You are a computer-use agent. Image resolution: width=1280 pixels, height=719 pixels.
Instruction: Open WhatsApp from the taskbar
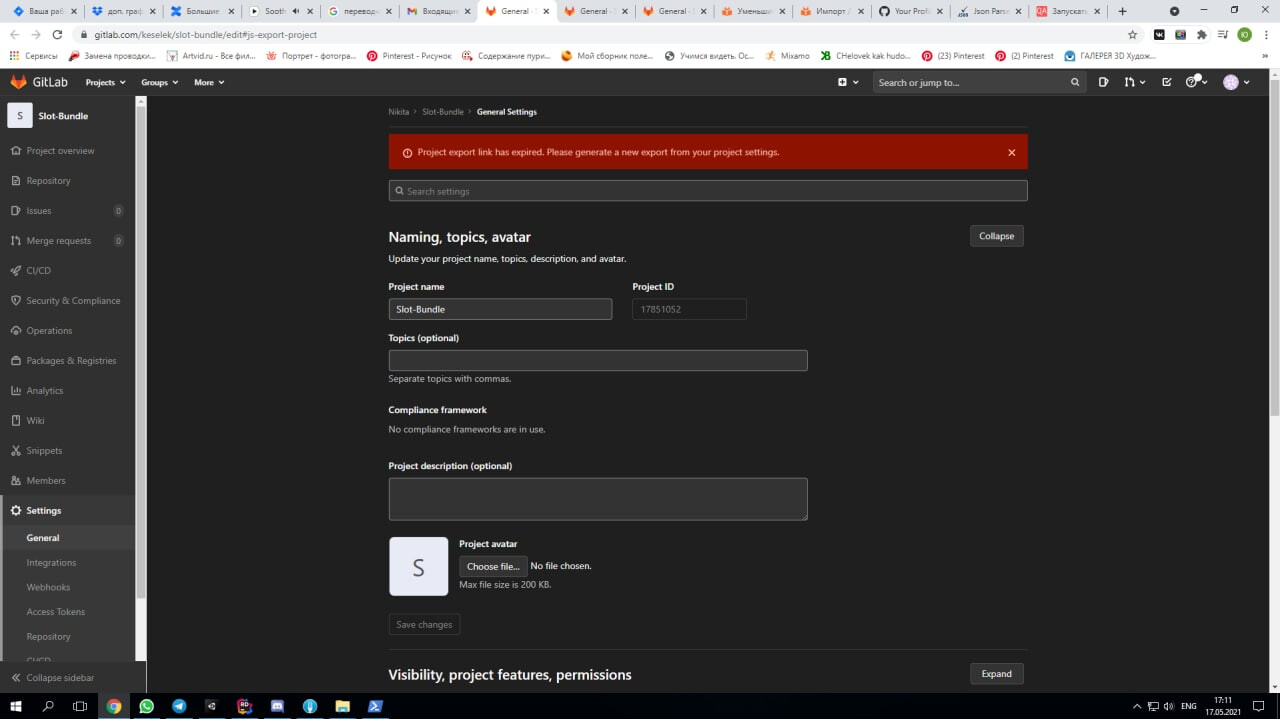click(147, 706)
